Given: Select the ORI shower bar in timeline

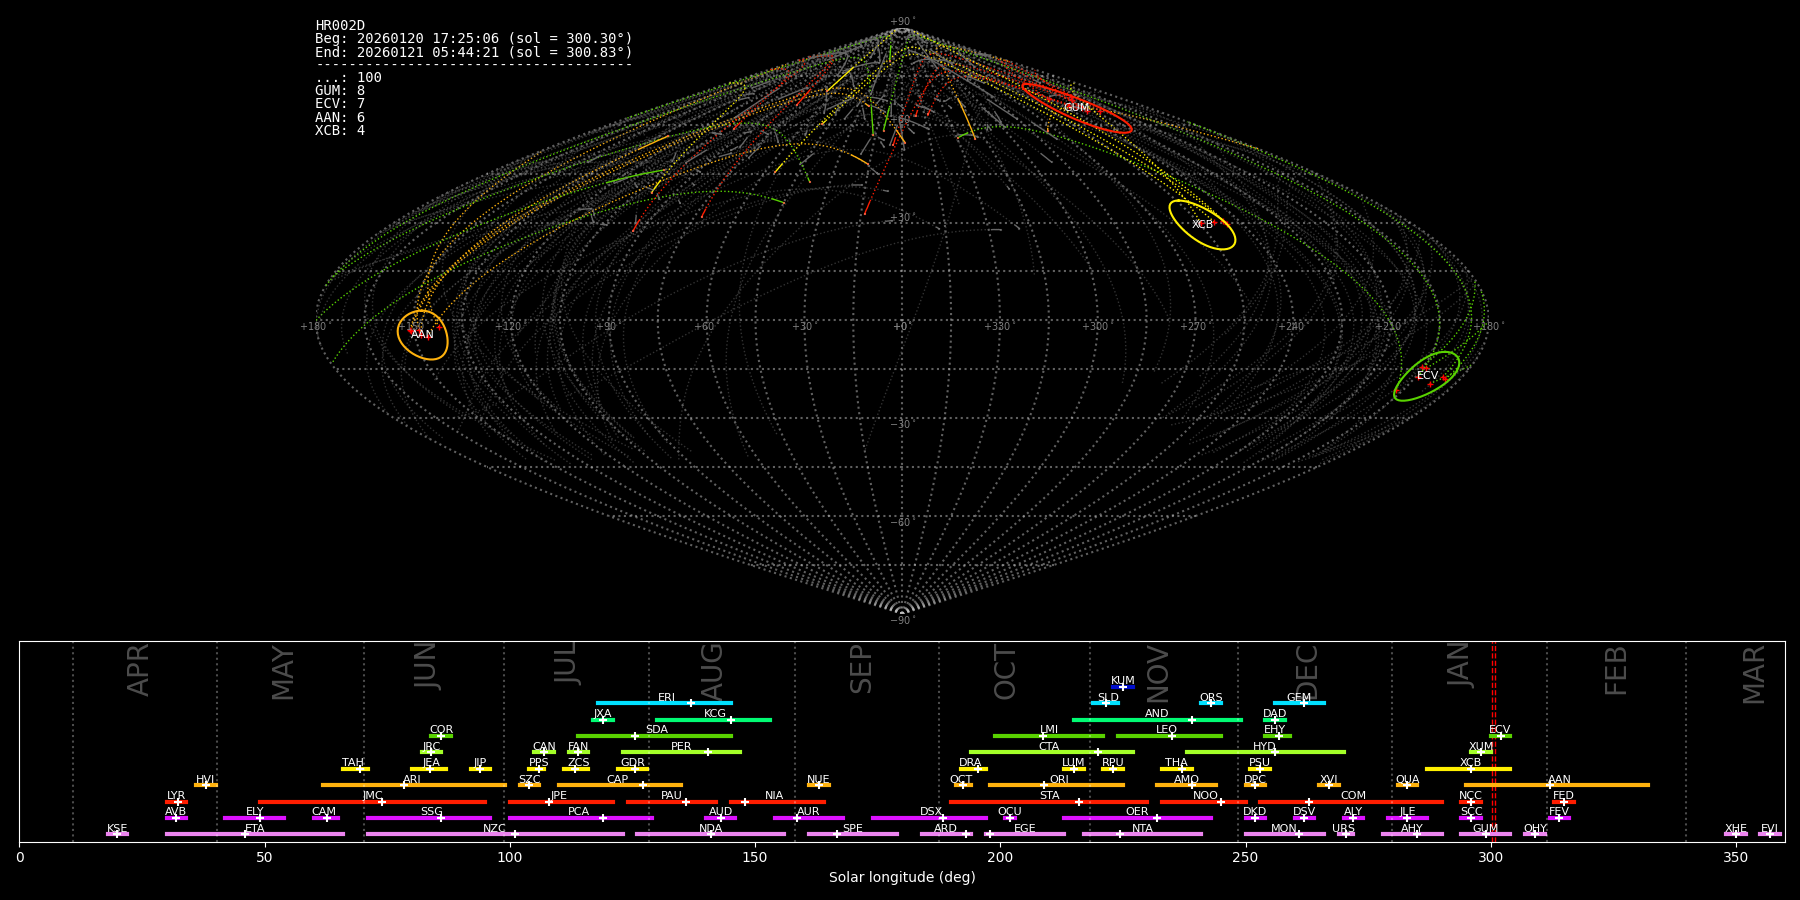Looking at the screenshot, I should tap(1056, 785).
